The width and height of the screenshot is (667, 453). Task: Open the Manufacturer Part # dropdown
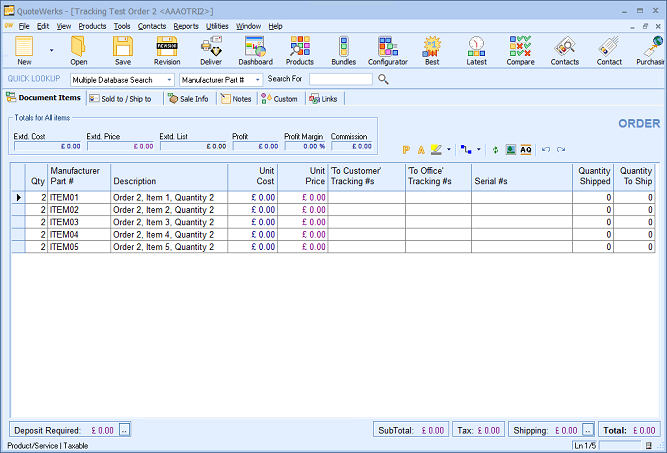[257, 79]
